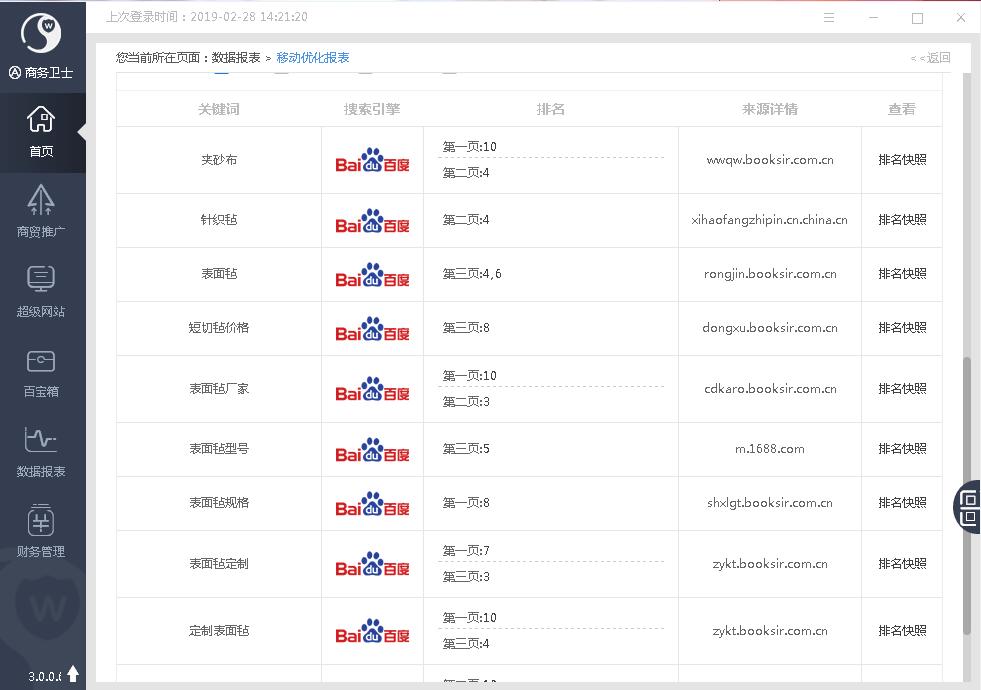
Task: Open 排名快照 for 定制表面毡 row
Action: [x=902, y=631]
